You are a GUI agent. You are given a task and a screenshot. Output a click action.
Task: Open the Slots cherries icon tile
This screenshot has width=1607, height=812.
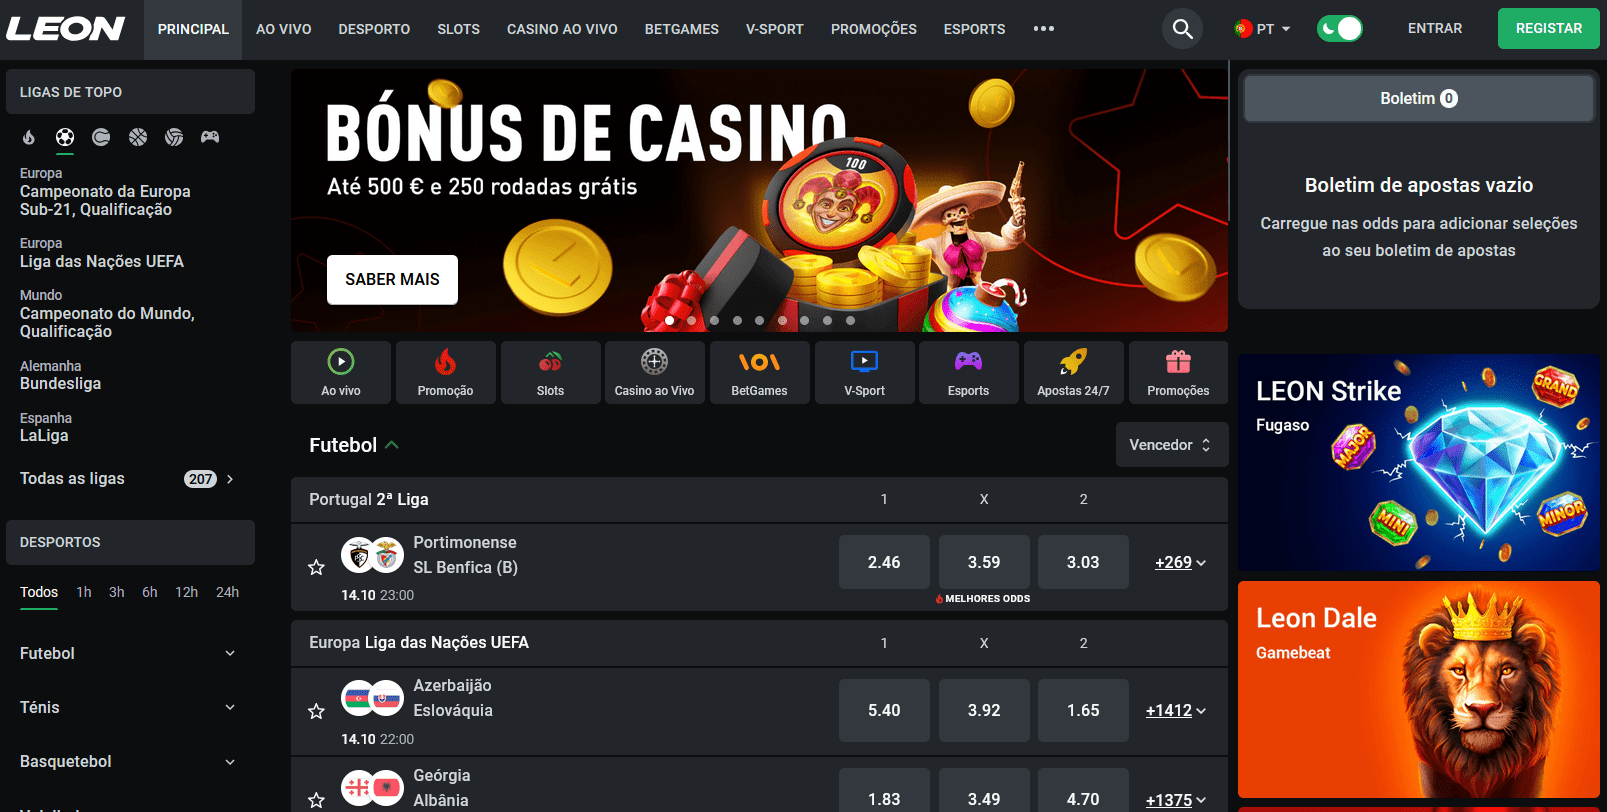550,372
